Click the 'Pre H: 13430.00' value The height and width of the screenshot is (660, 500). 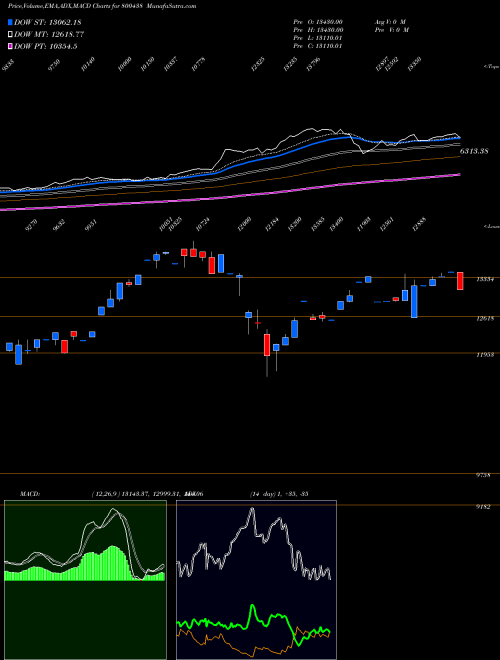[x=319, y=29]
